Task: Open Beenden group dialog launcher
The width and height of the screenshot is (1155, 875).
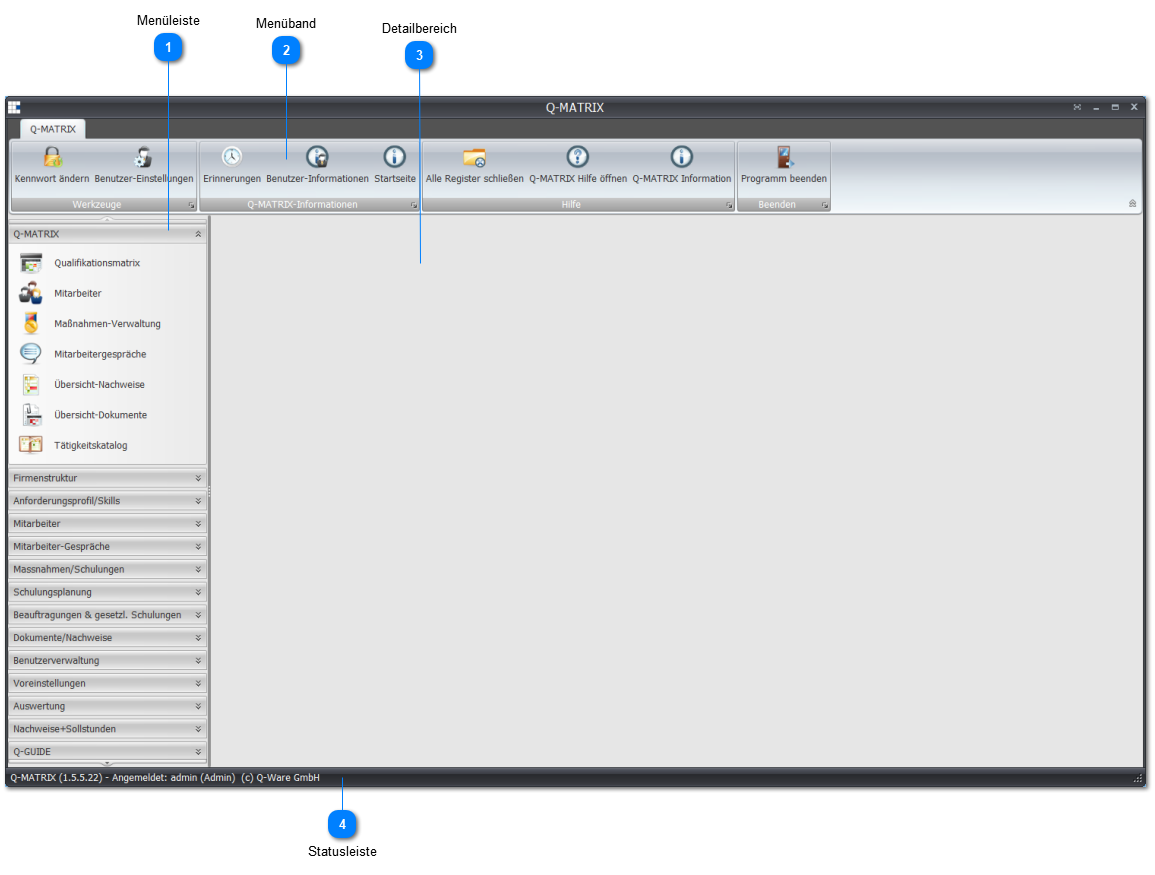Action: (825, 205)
